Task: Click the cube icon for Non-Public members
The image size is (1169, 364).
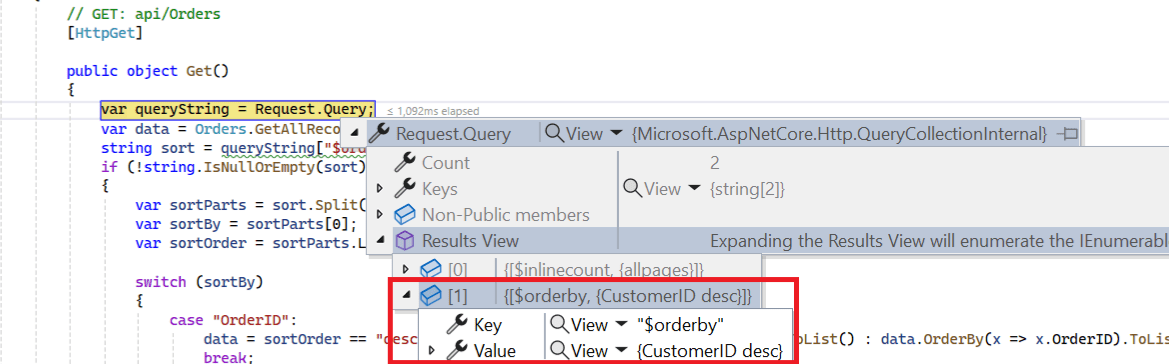Action: [x=405, y=215]
